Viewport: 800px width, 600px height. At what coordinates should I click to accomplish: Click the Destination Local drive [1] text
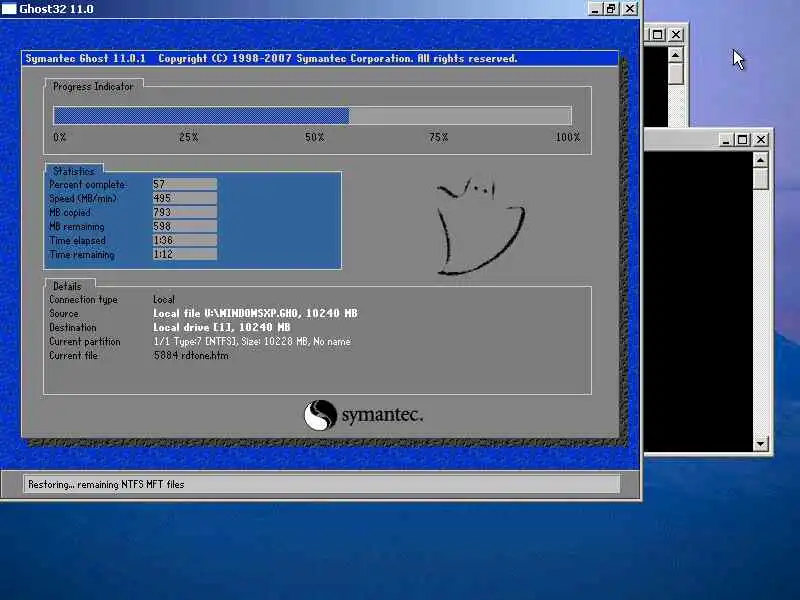[x=221, y=327]
